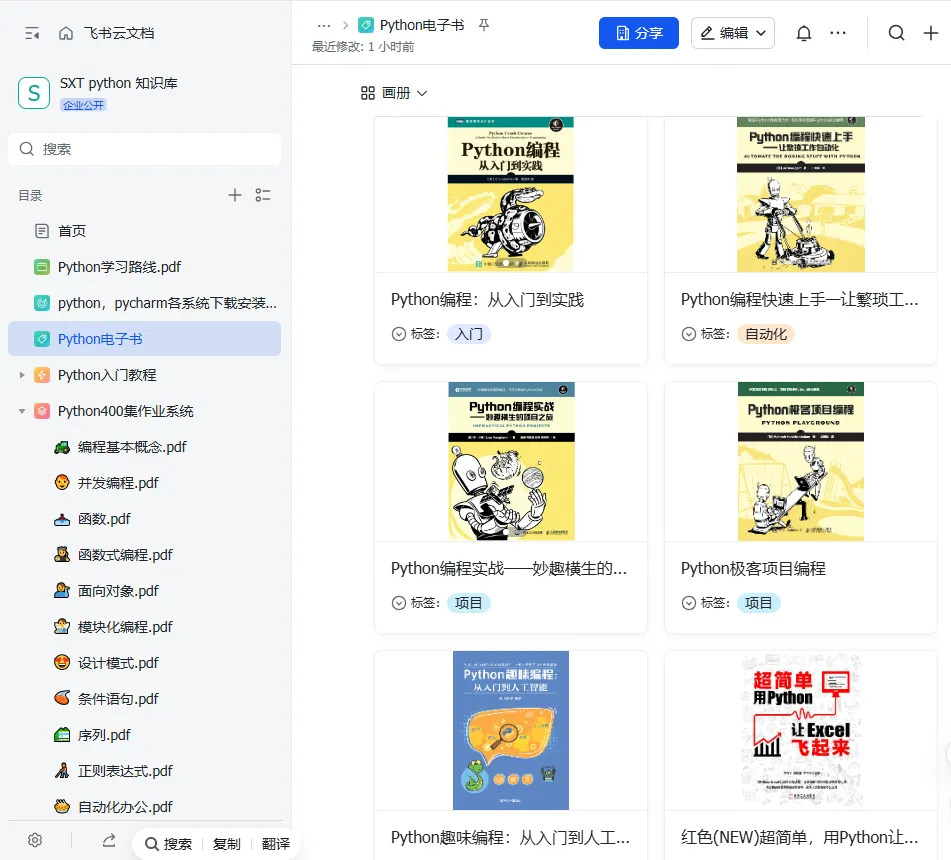The image size is (951, 860).
Task: Click the 入门 tag chip
Action: (469, 334)
